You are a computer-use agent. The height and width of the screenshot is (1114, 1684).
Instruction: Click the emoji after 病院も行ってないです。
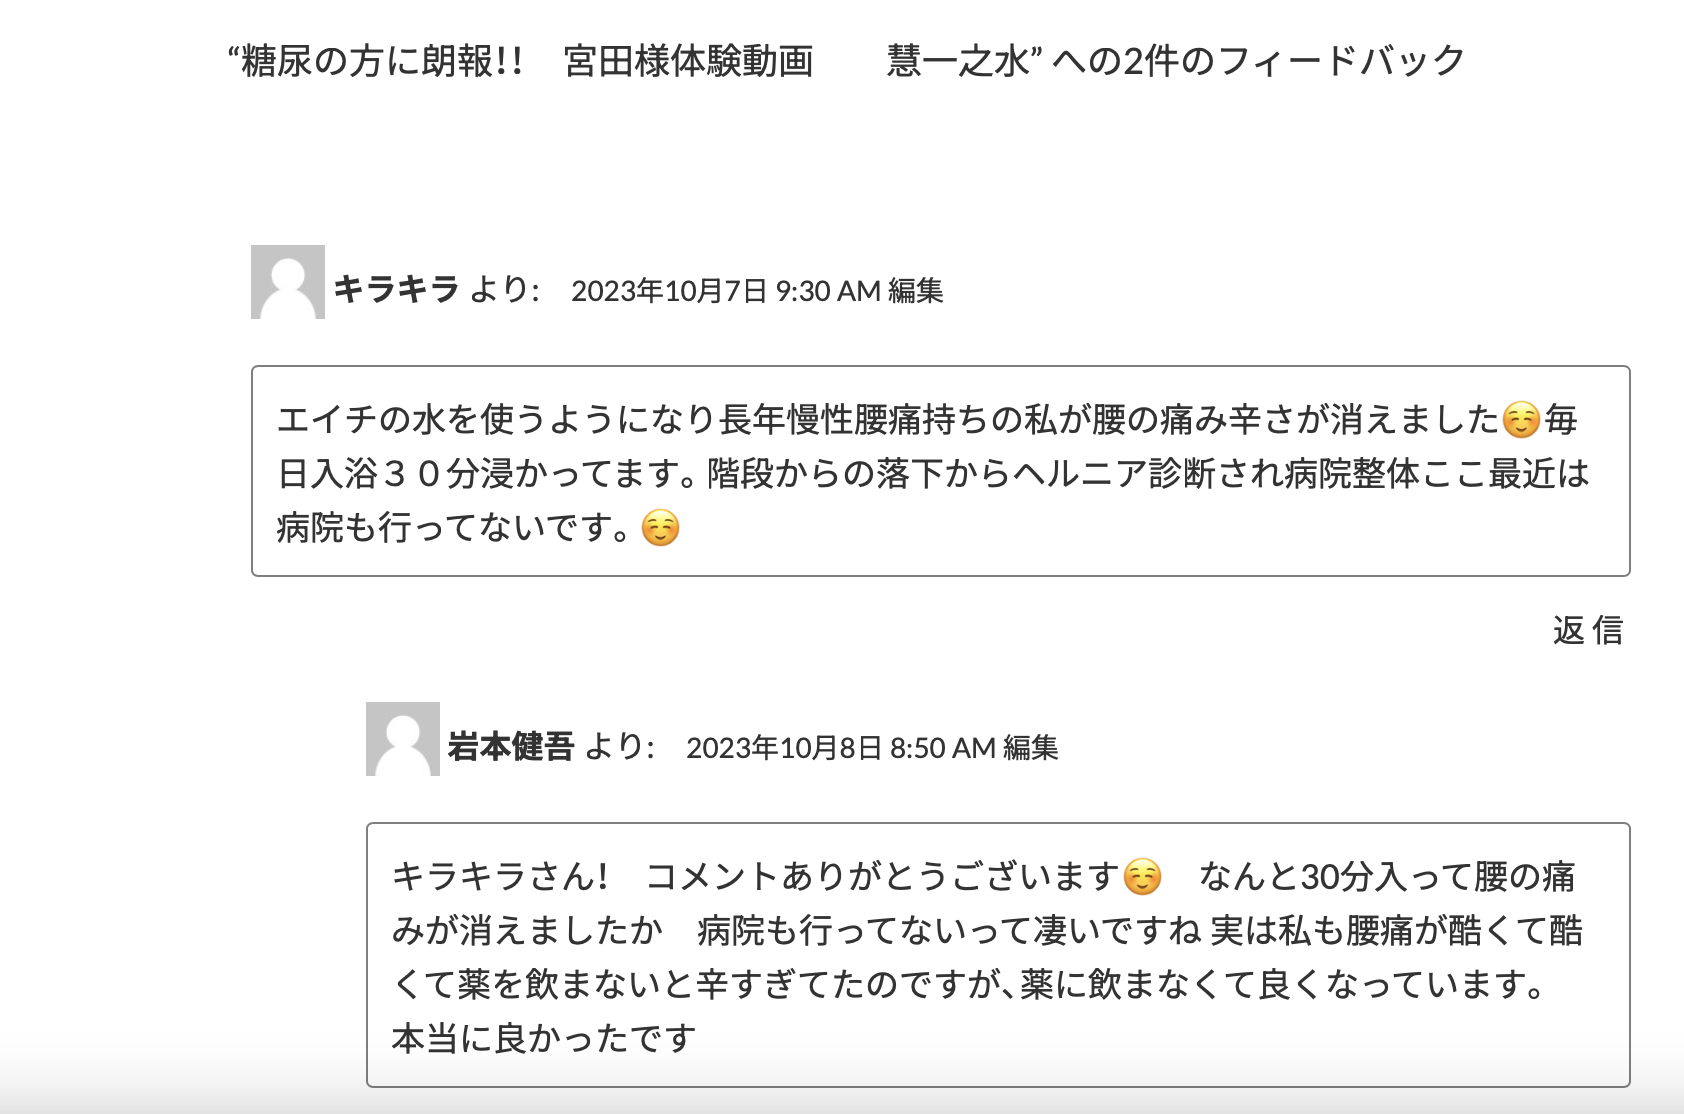pos(660,528)
